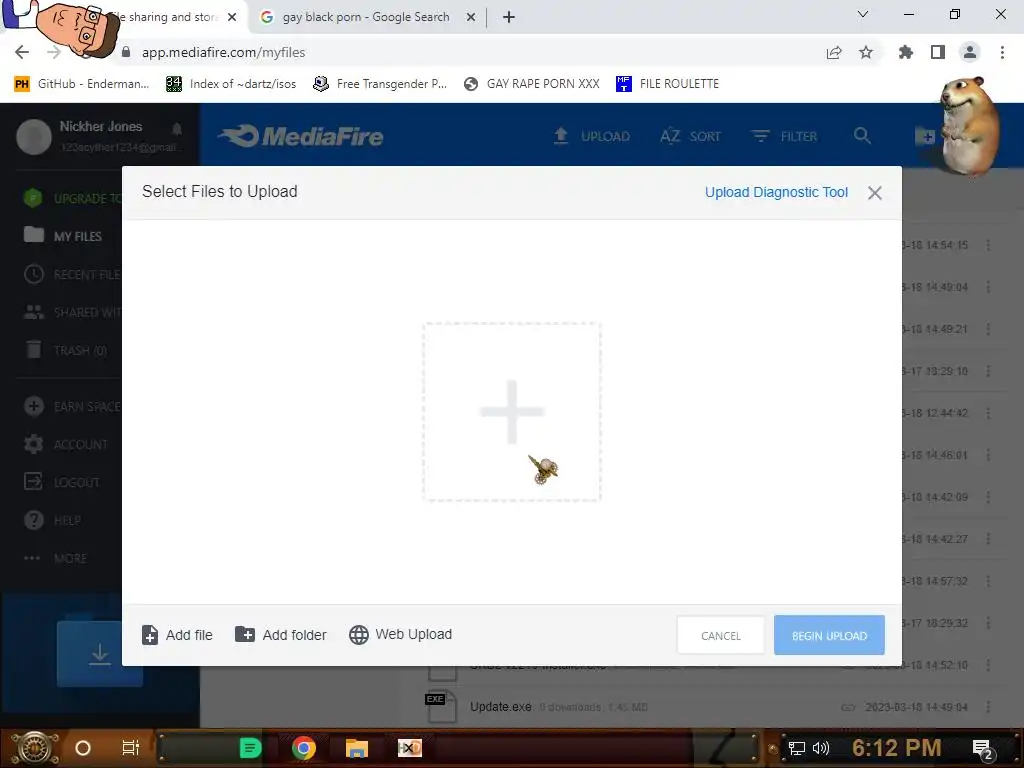This screenshot has width=1024, height=768.
Task: Open options menu for the 14:54:15 file row
Action: (988, 245)
